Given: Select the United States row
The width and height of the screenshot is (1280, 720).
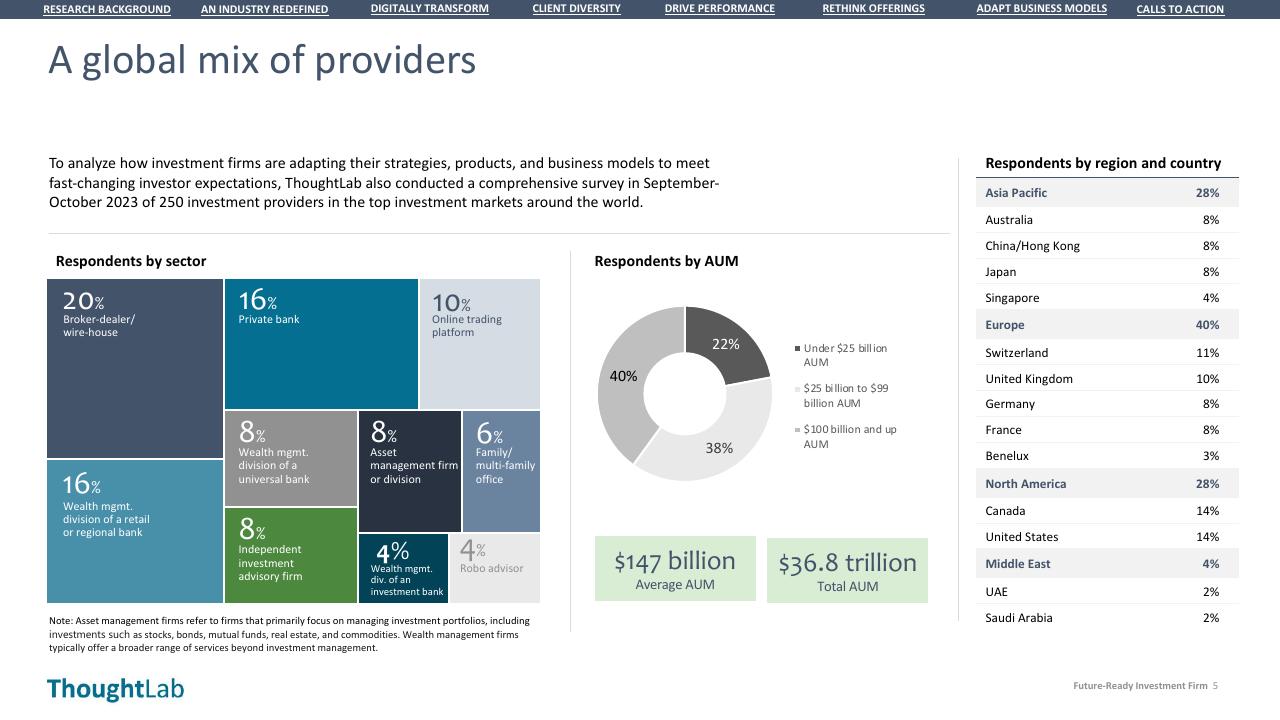Looking at the screenshot, I should (x=1107, y=537).
